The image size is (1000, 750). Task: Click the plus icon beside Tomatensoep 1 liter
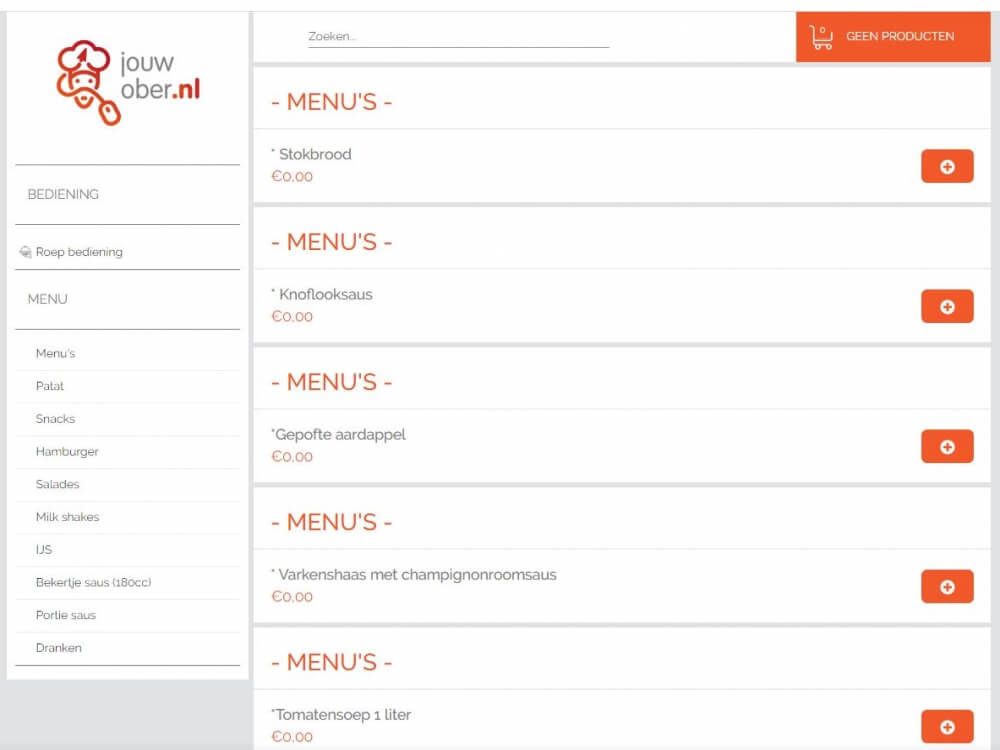[946, 727]
